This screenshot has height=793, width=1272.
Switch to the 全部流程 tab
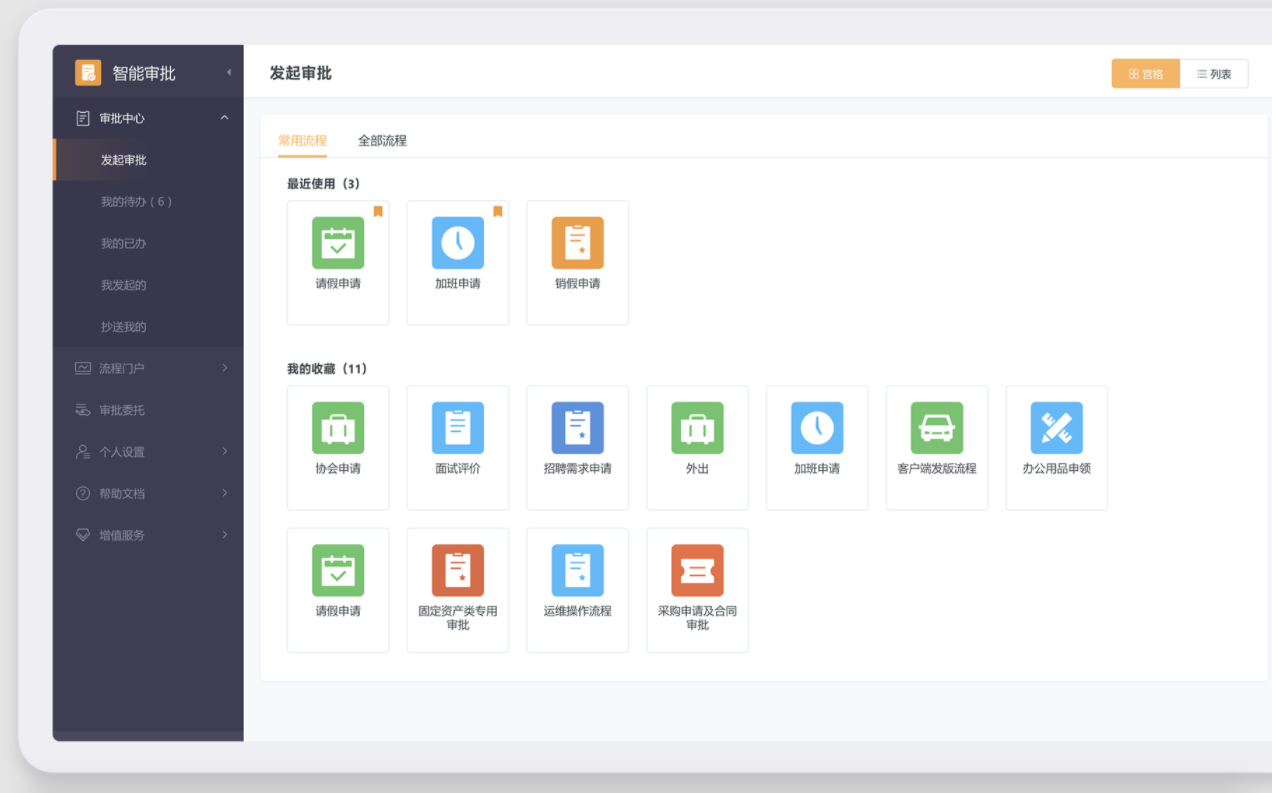point(381,140)
